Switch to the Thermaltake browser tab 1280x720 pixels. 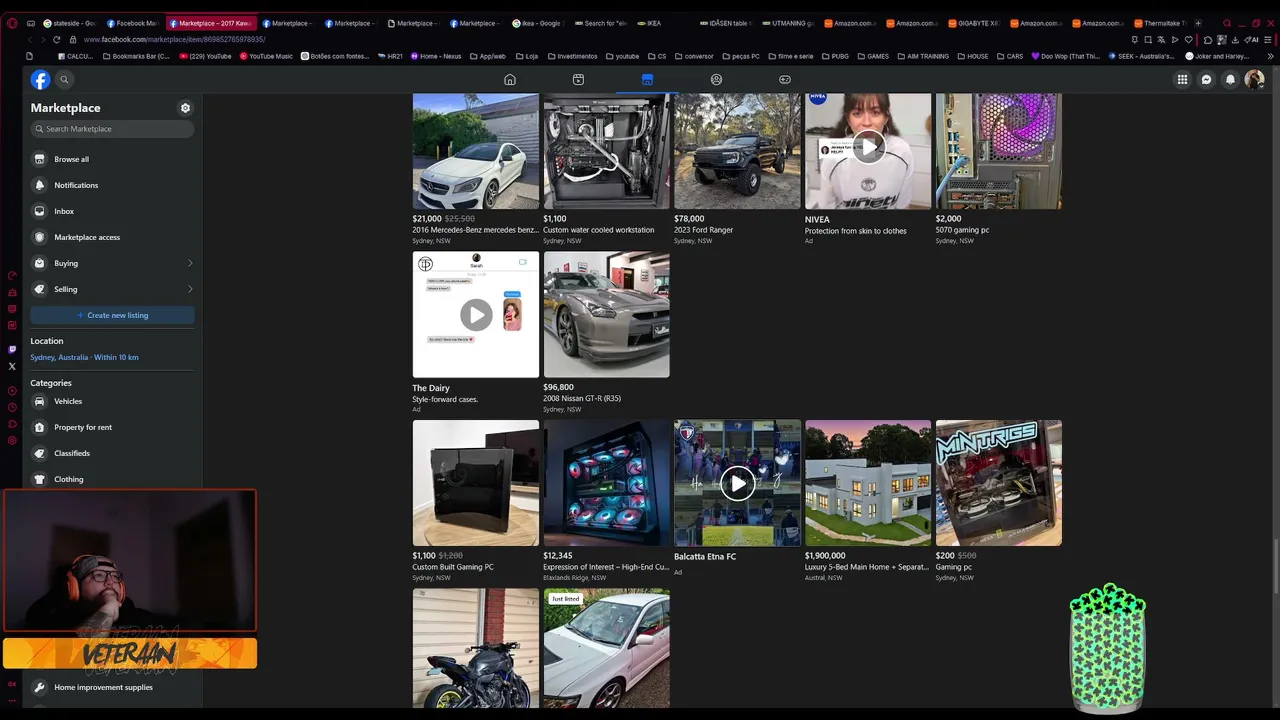[x=1160, y=23]
